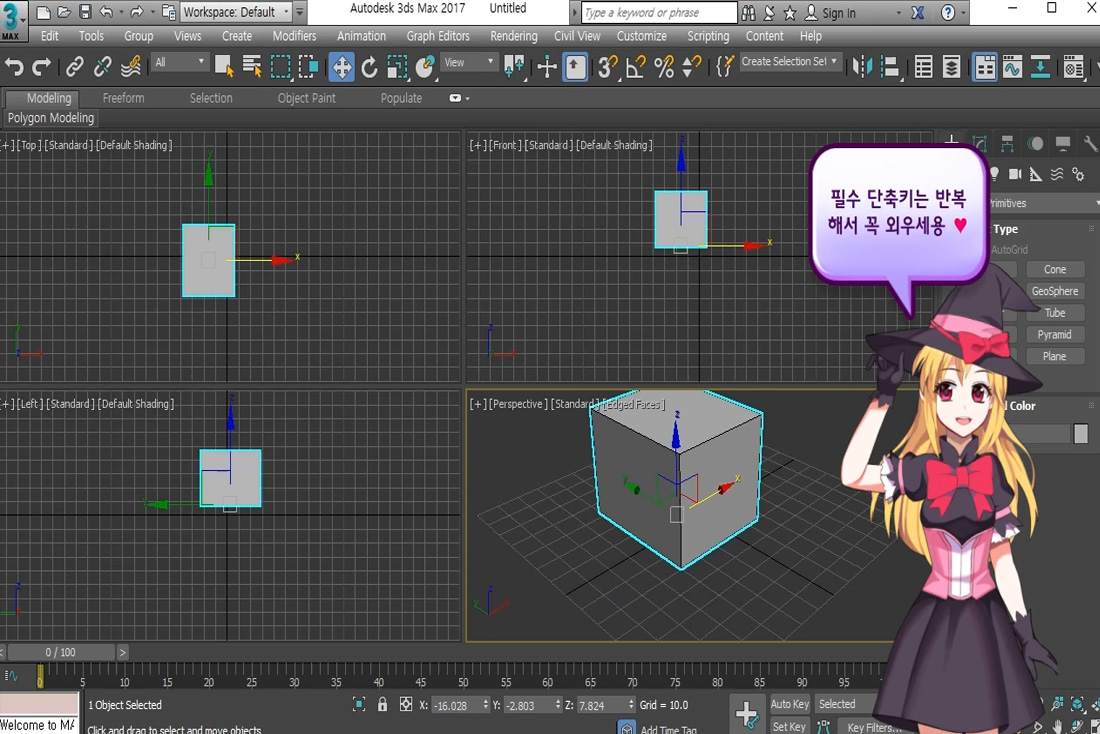Screen dimensions: 1100x734
Task: Click the Select by Name icon
Action: click(x=252, y=67)
